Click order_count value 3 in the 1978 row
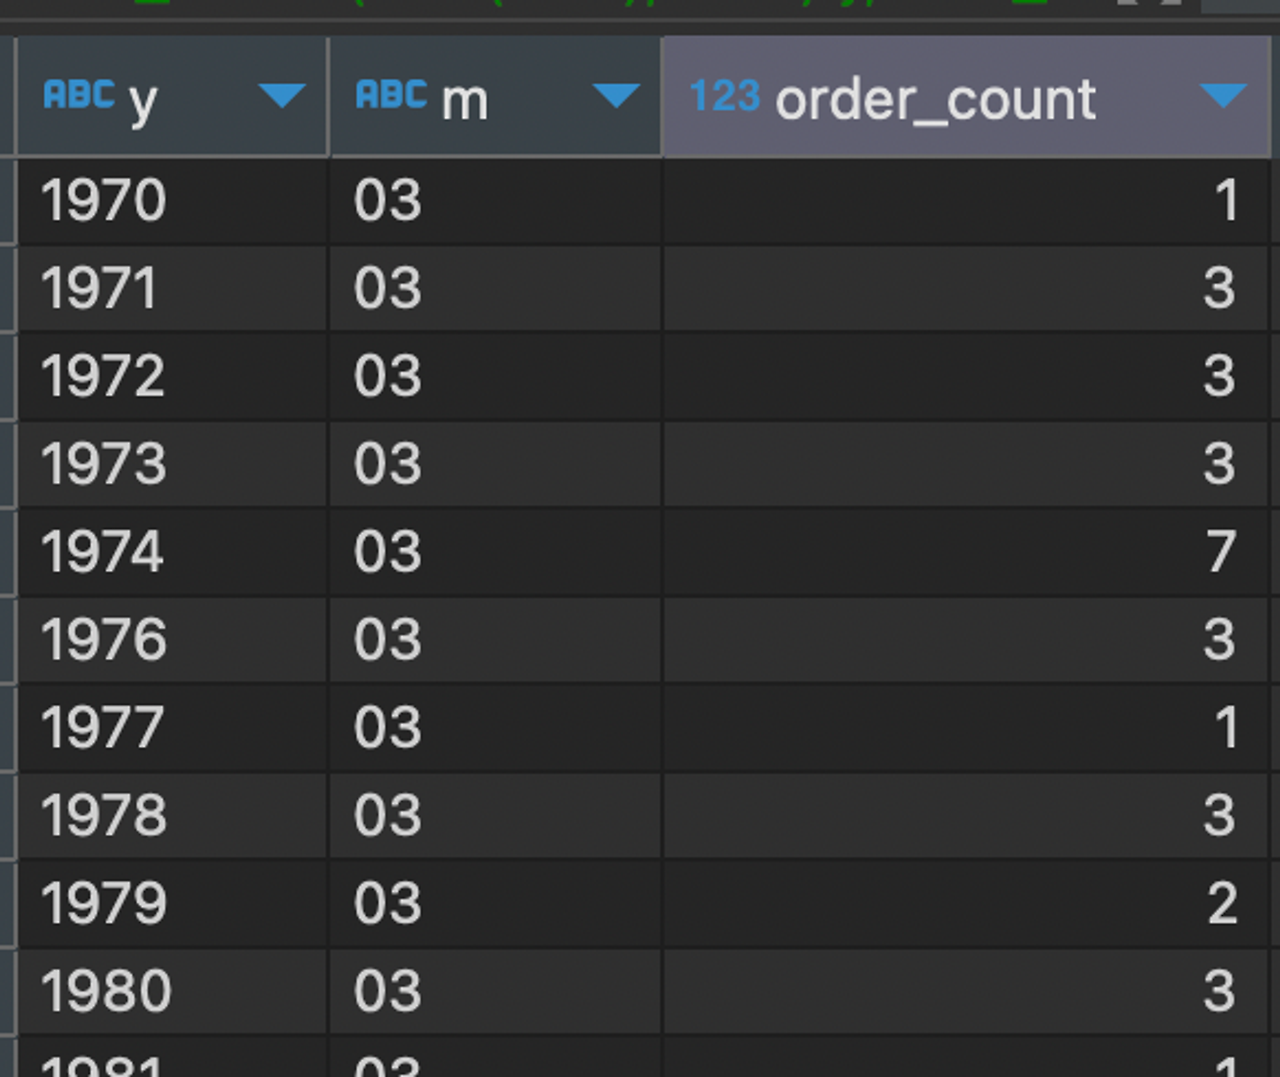Image resolution: width=1280 pixels, height=1077 pixels. point(967,817)
